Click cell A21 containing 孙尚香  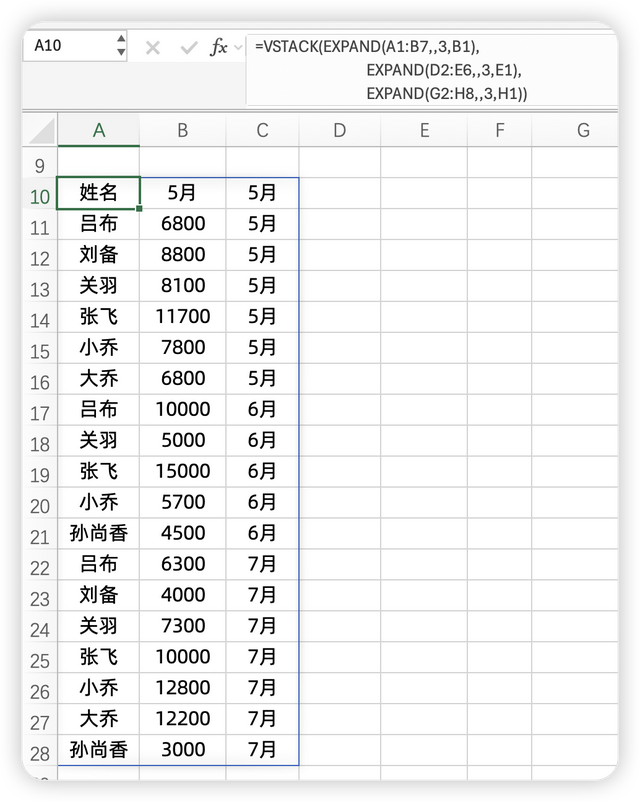click(99, 533)
